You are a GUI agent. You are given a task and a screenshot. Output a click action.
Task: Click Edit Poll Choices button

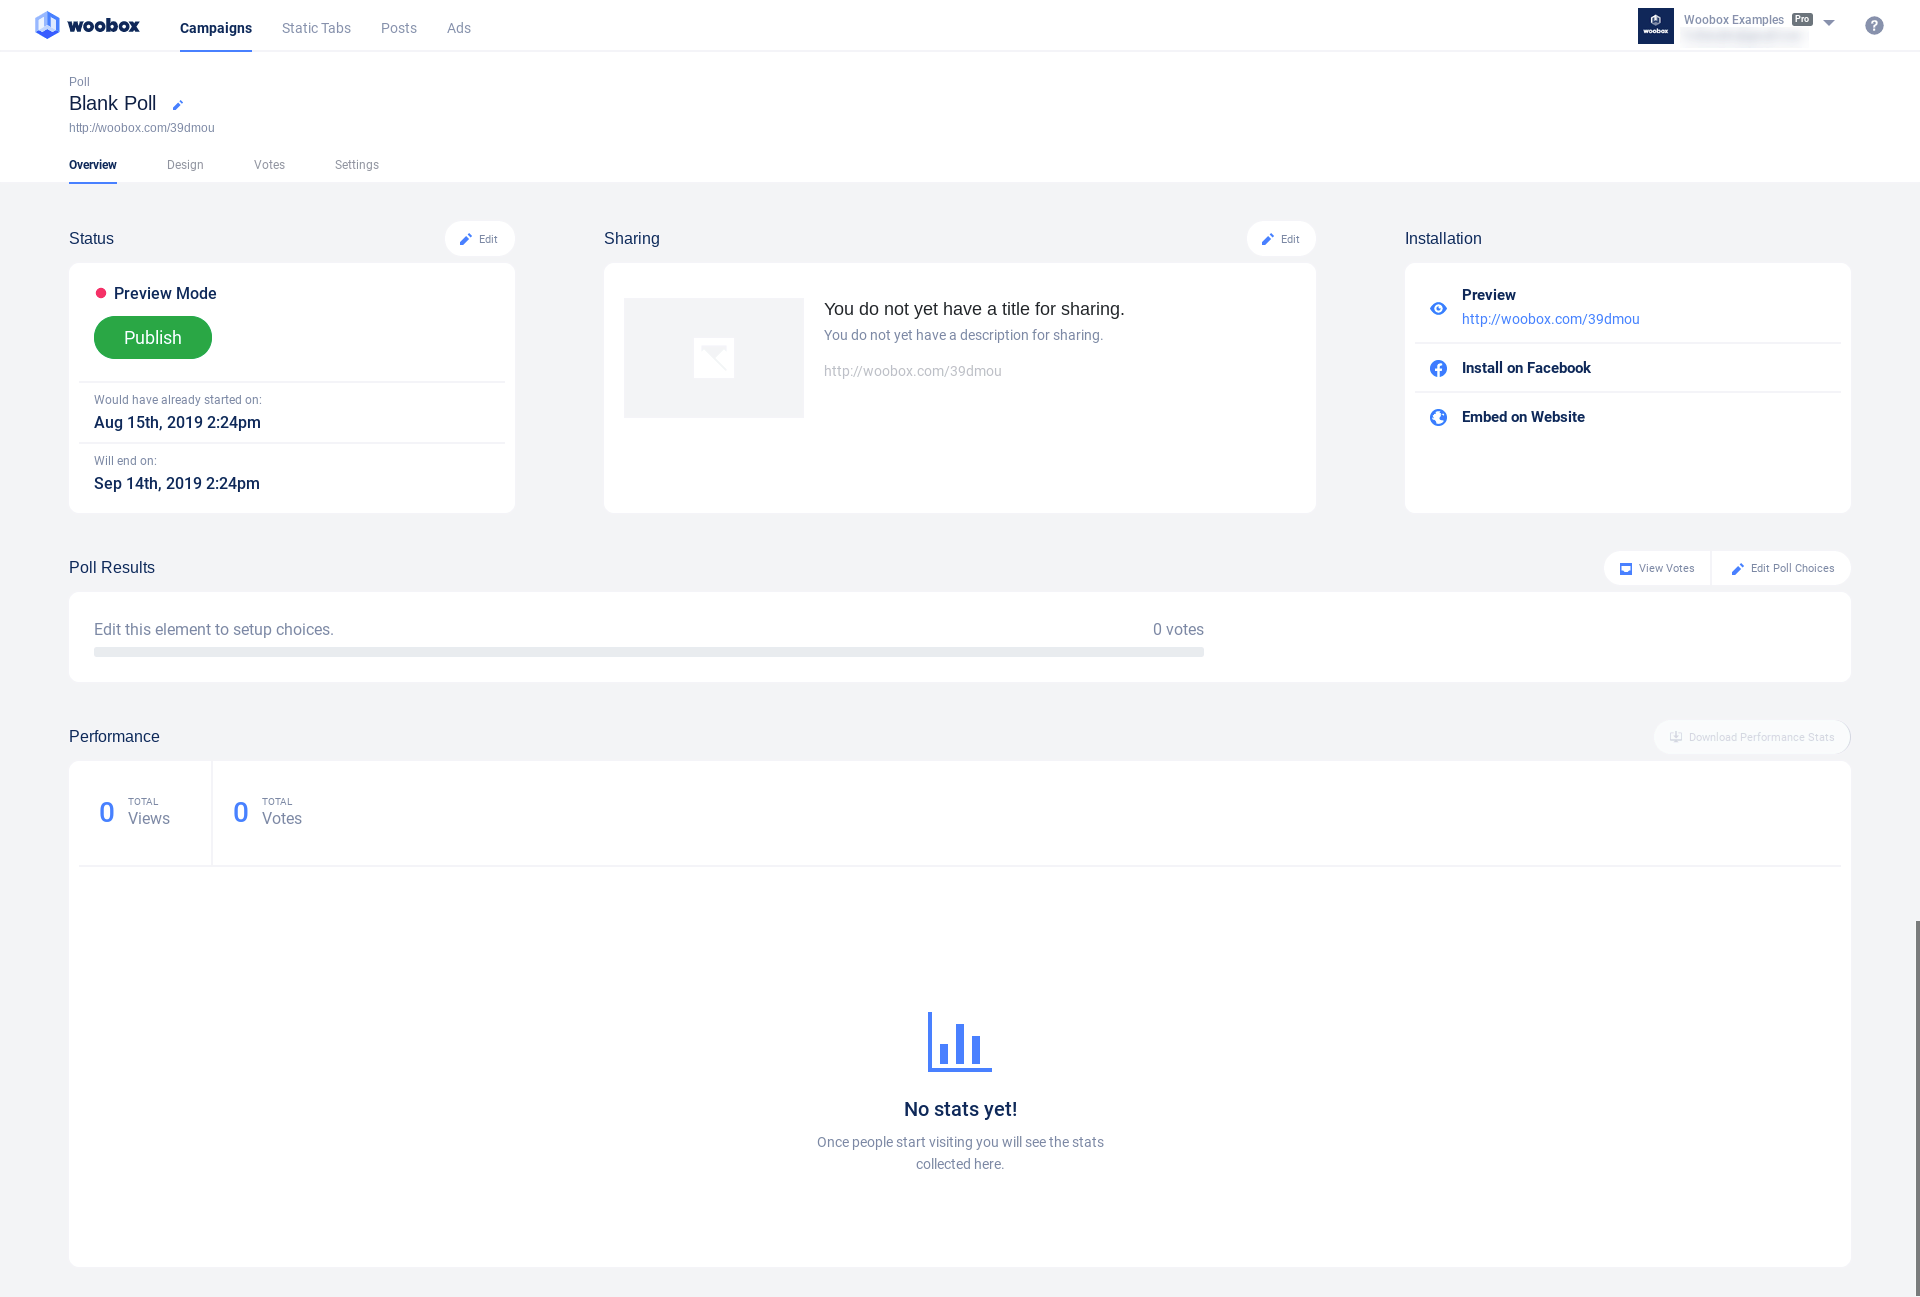tap(1782, 568)
